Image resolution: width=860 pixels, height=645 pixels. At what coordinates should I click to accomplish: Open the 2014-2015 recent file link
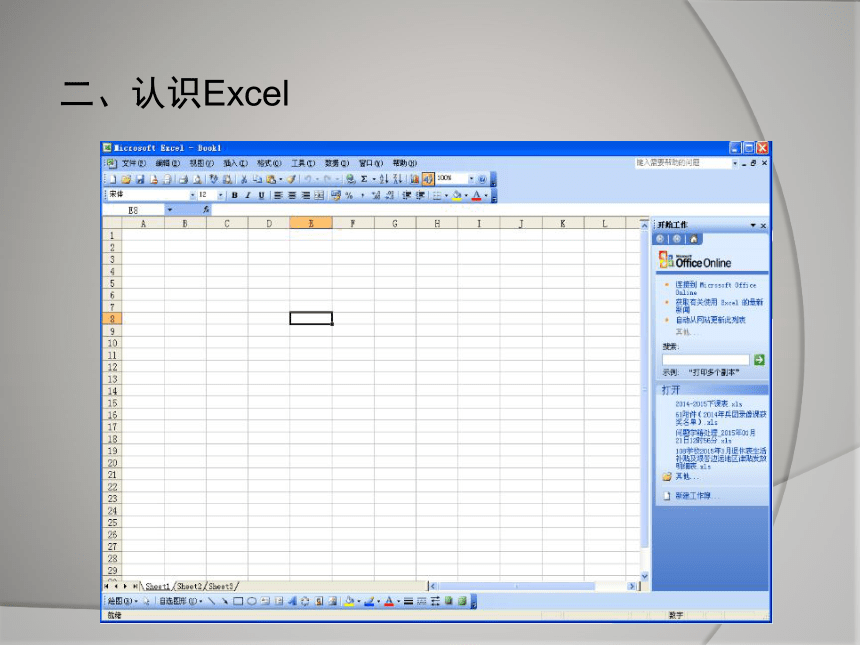708,404
